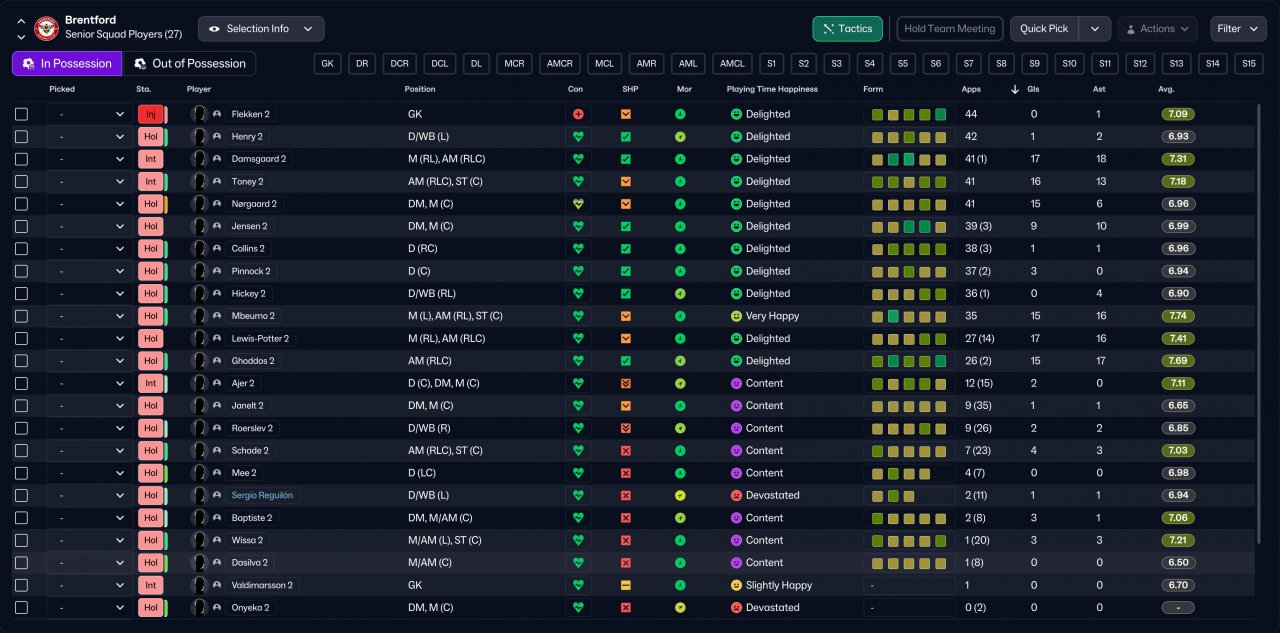
Task: Click the Brentford club crest
Action: 47,28
